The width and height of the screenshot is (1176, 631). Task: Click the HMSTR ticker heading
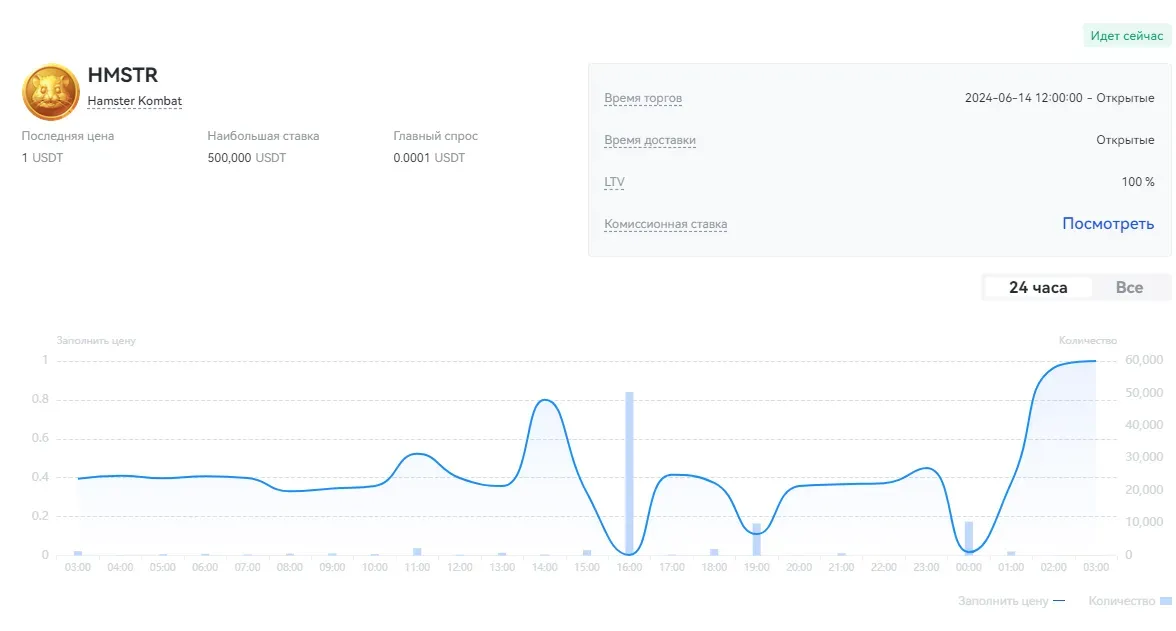click(123, 75)
